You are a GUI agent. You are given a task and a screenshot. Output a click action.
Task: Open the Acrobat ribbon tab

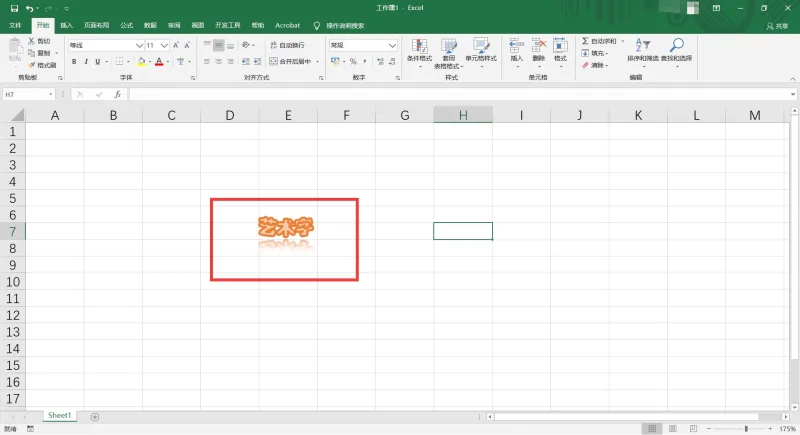[x=287, y=25]
